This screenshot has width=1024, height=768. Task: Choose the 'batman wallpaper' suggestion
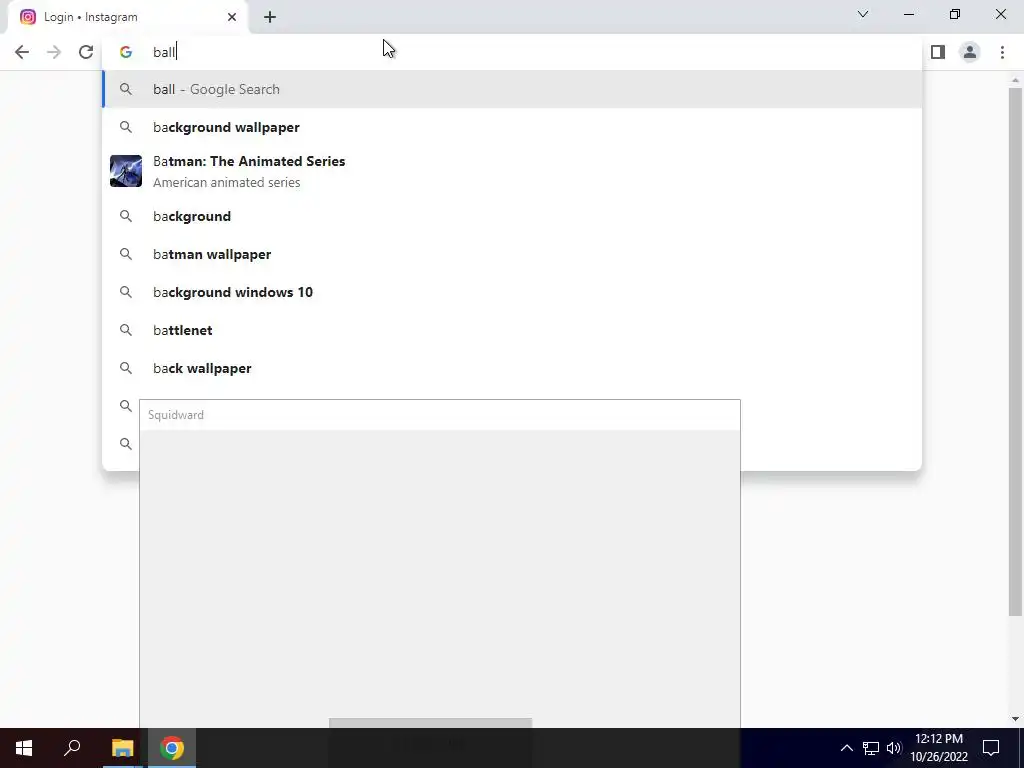[x=512, y=254]
